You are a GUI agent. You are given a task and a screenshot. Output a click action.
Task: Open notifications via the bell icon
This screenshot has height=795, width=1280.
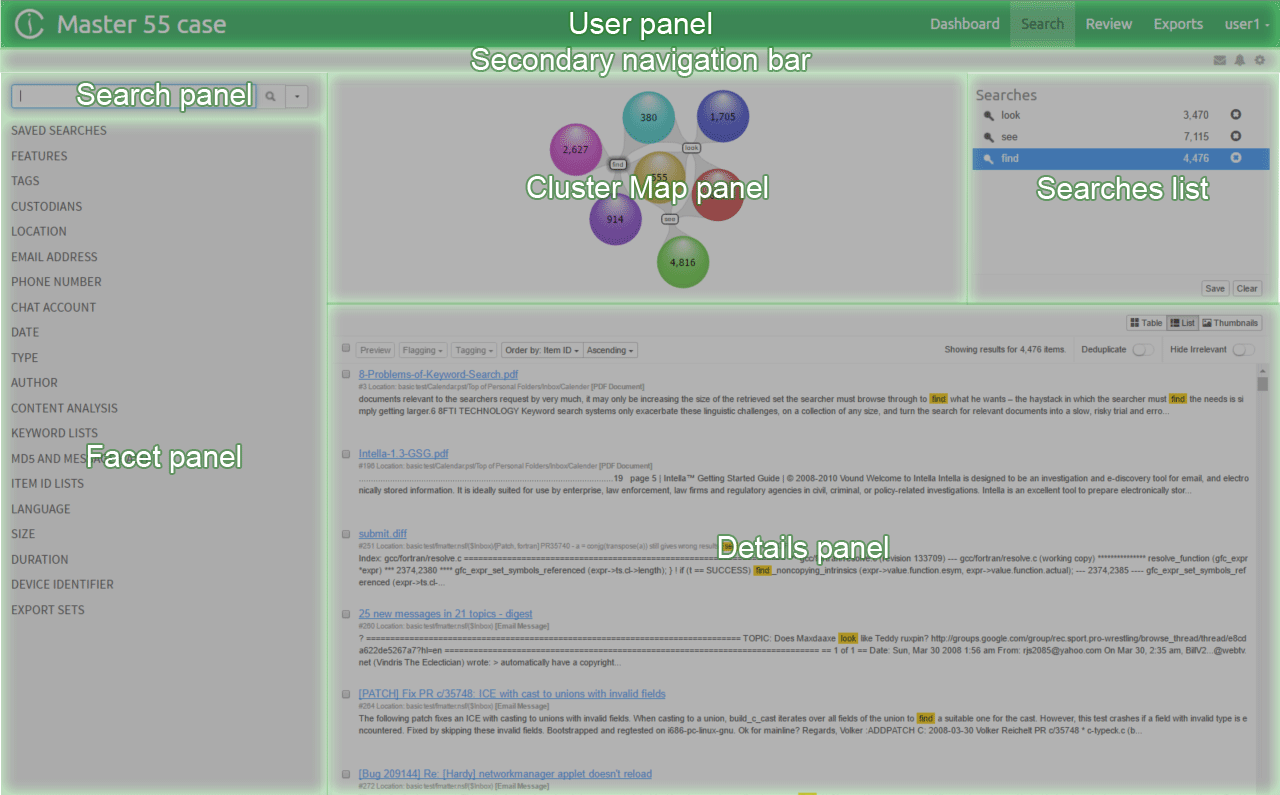pos(1240,60)
